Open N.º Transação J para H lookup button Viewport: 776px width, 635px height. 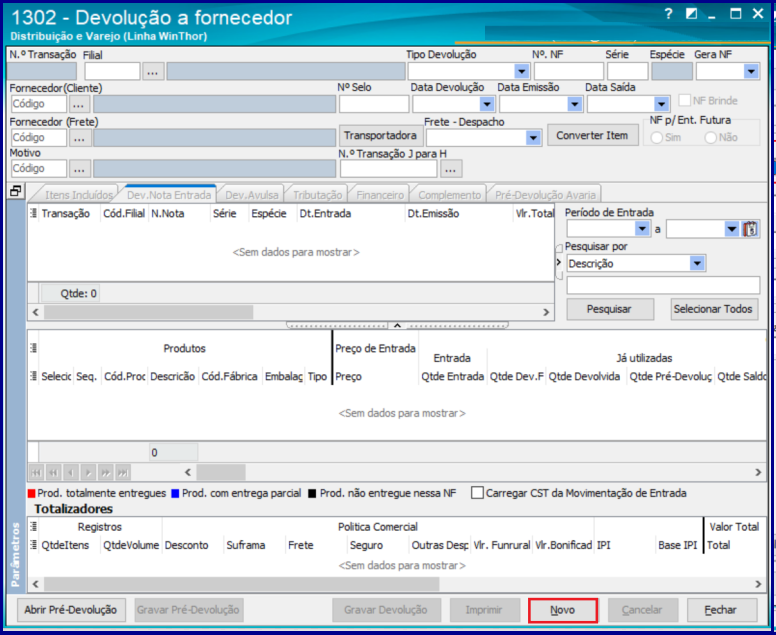pos(450,169)
